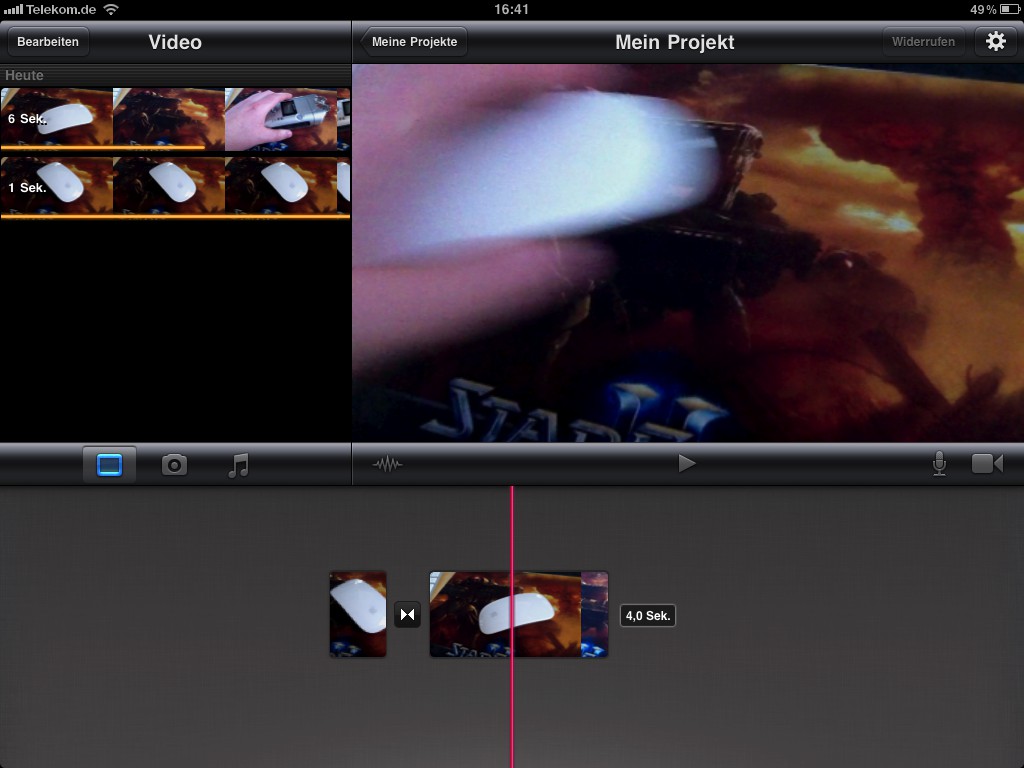This screenshot has width=1024, height=768.
Task: Tap Bearbeiten in the Video panel
Action: click(x=47, y=42)
